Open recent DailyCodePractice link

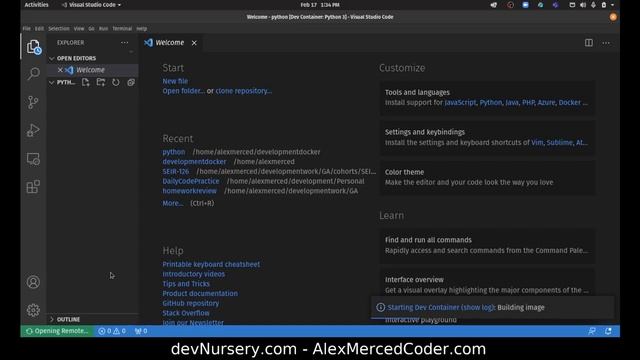click(191, 181)
